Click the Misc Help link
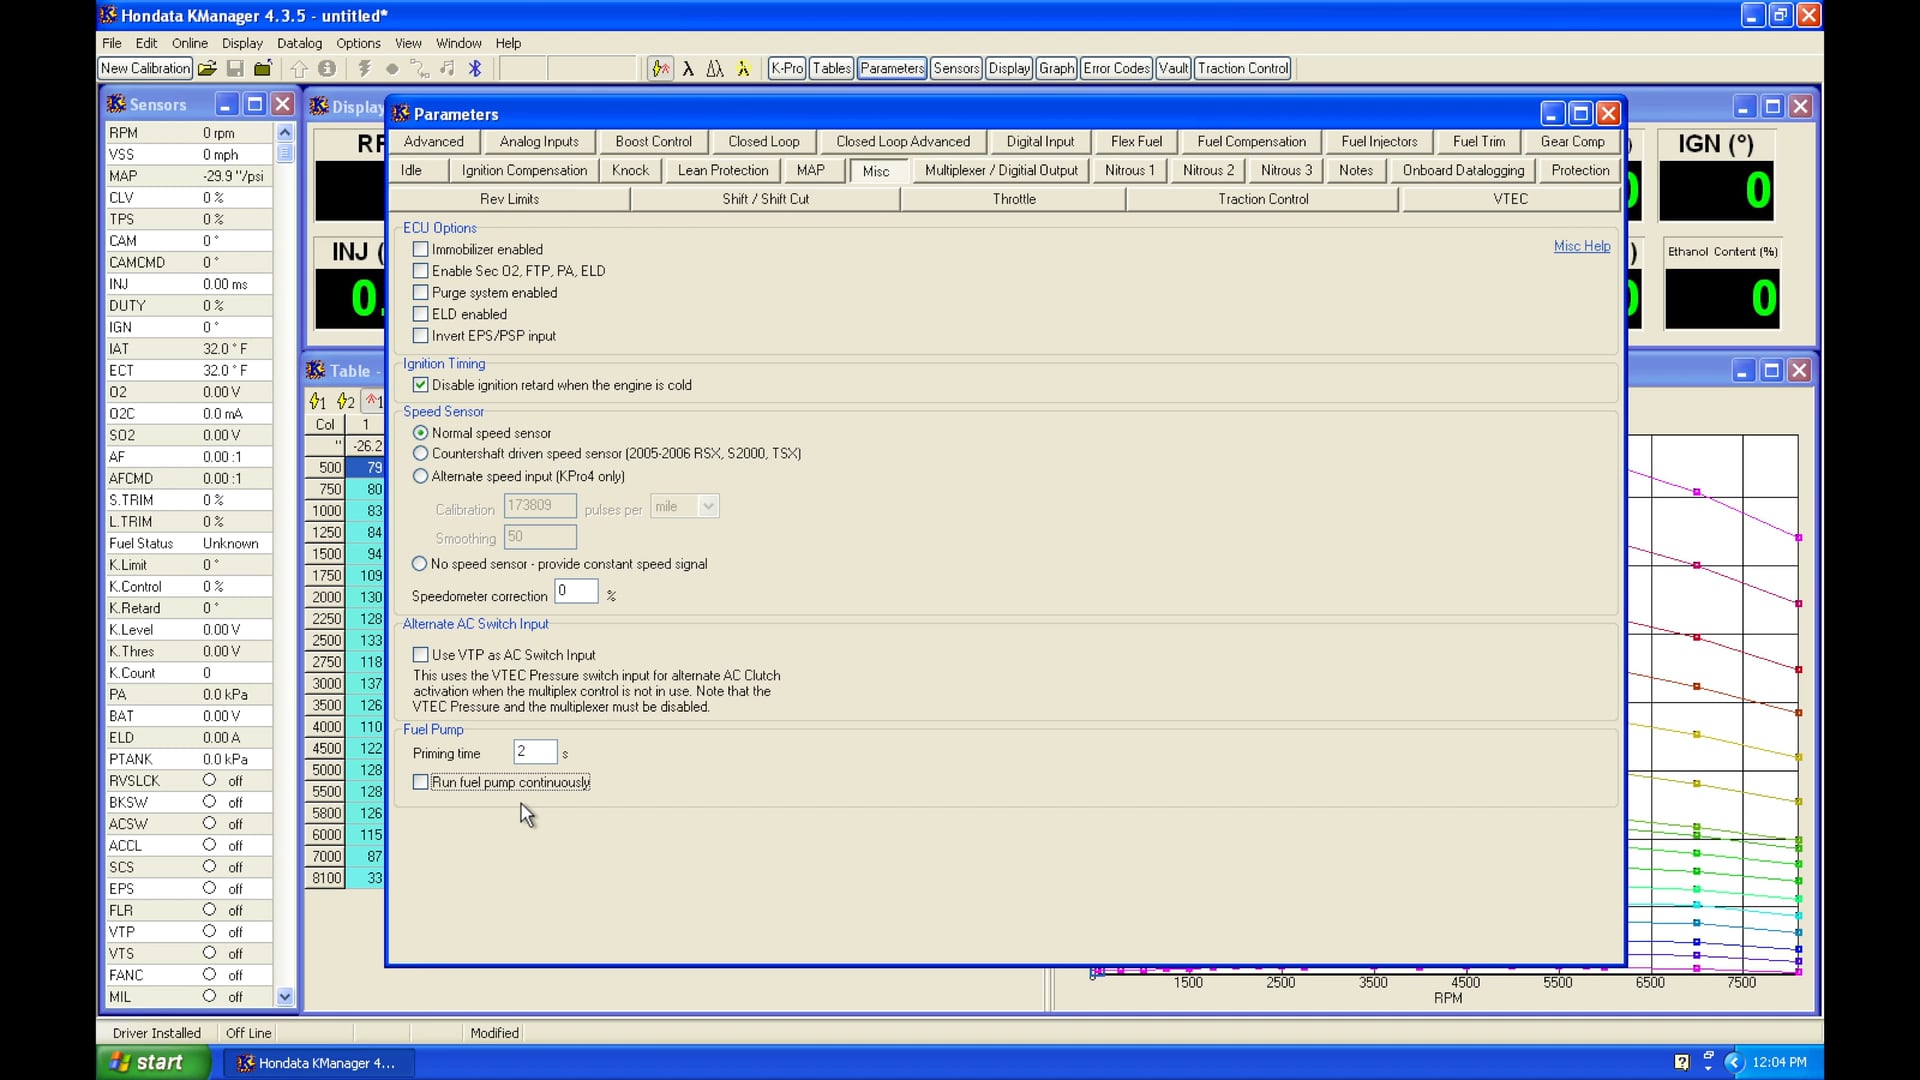The height and width of the screenshot is (1080, 1920). coord(1581,246)
